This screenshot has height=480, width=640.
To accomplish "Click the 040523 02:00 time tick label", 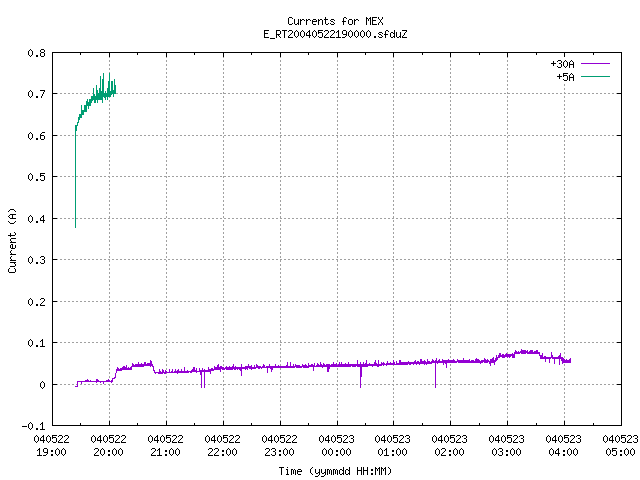I will [x=449, y=445].
